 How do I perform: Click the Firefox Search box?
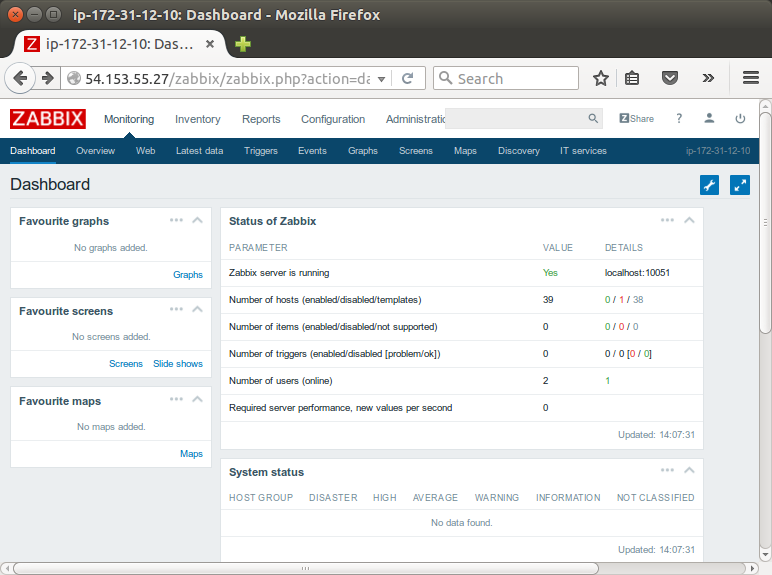(x=506, y=78)
